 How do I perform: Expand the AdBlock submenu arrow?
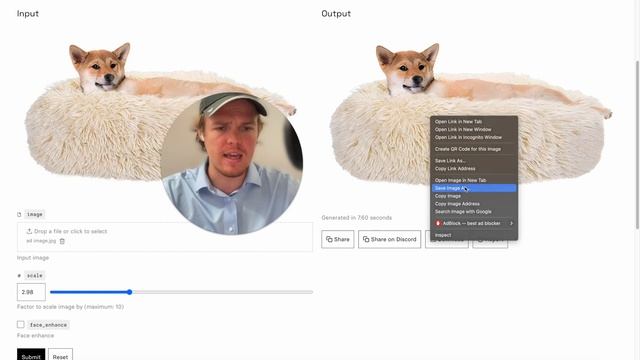(x=511, y=223)
